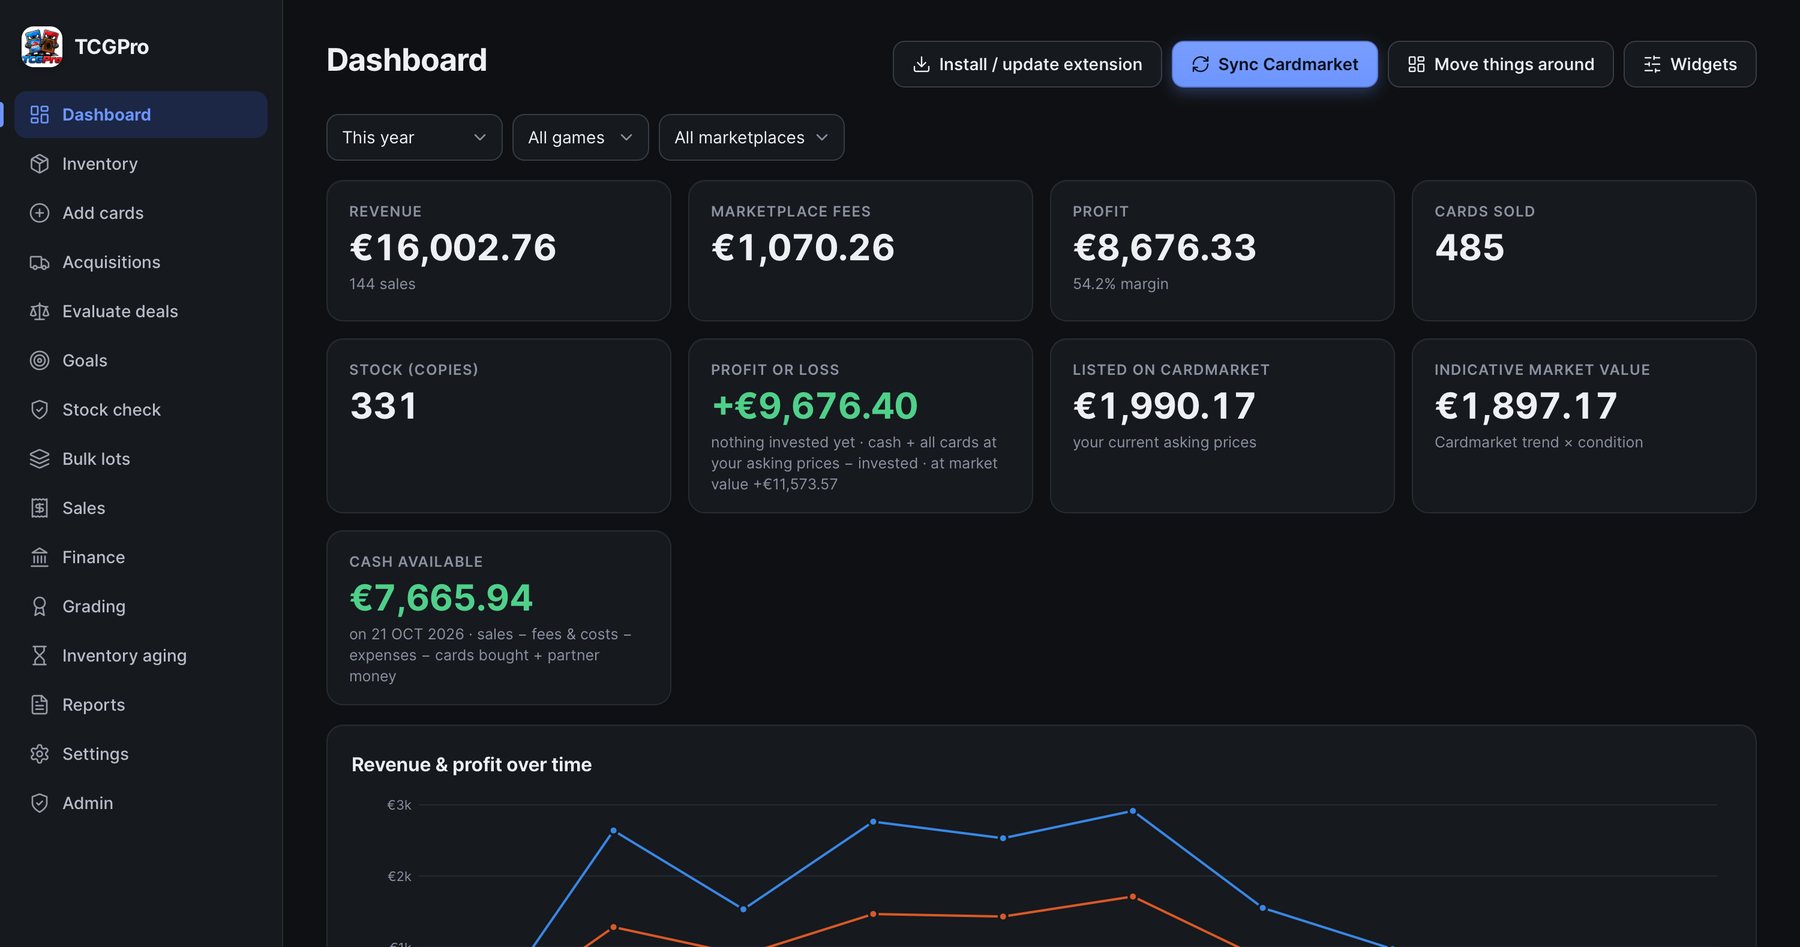The height and width of the screenshot is (947, 1800).
Task: Click the Revenue & profit over time heading
Action: 471,764
